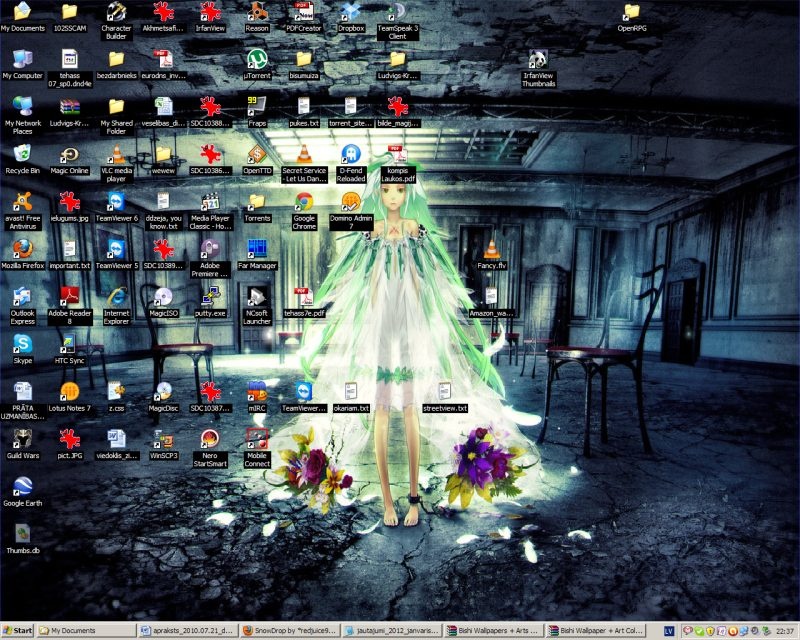Image resolution: width=800 pixels, height=640 pixels.
Task: Click the LV language indicator
Action: (x=669, y=631)
